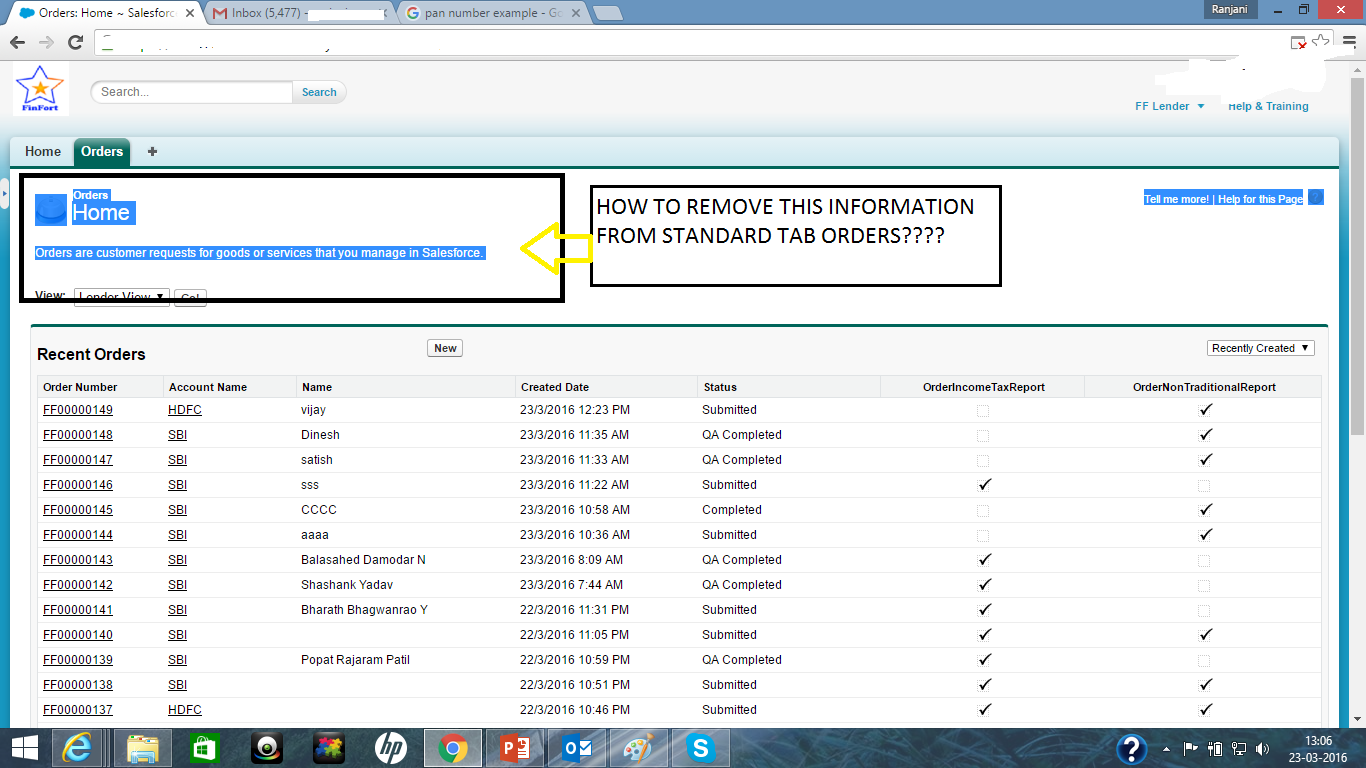Screen dimensions: 1366x768
Task: Switch to the Gmail Inbox browser tab
Action: (x=300, y=14)
